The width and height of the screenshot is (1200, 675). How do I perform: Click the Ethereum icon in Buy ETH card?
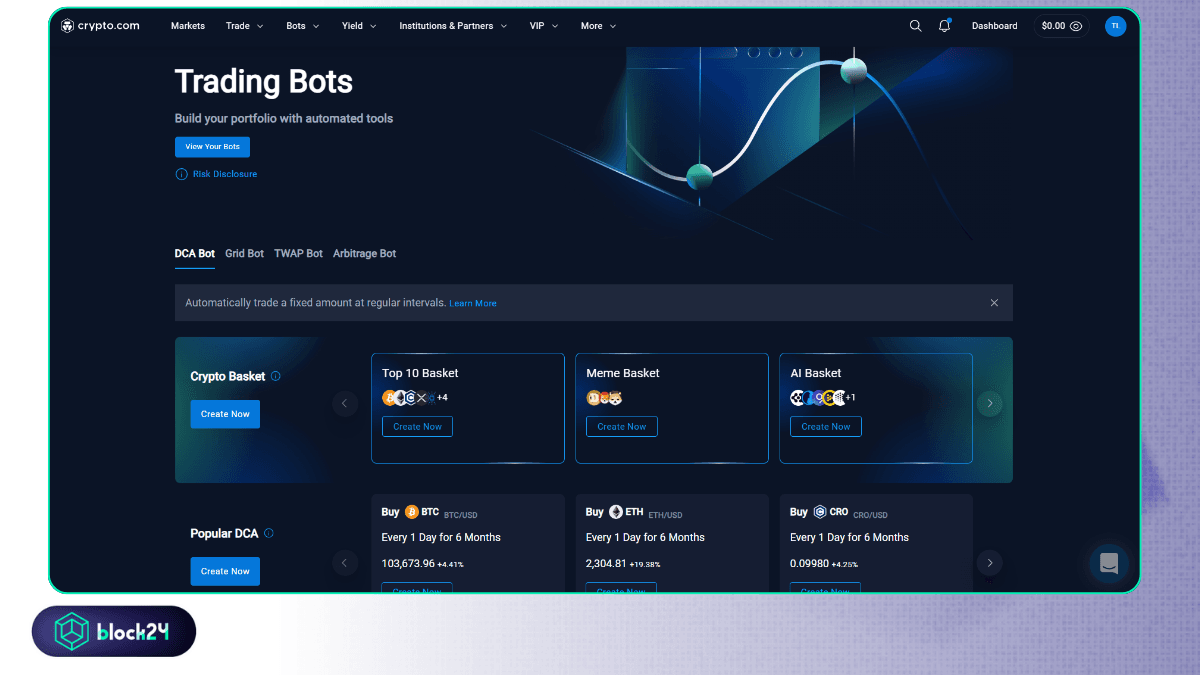point(616,512)
